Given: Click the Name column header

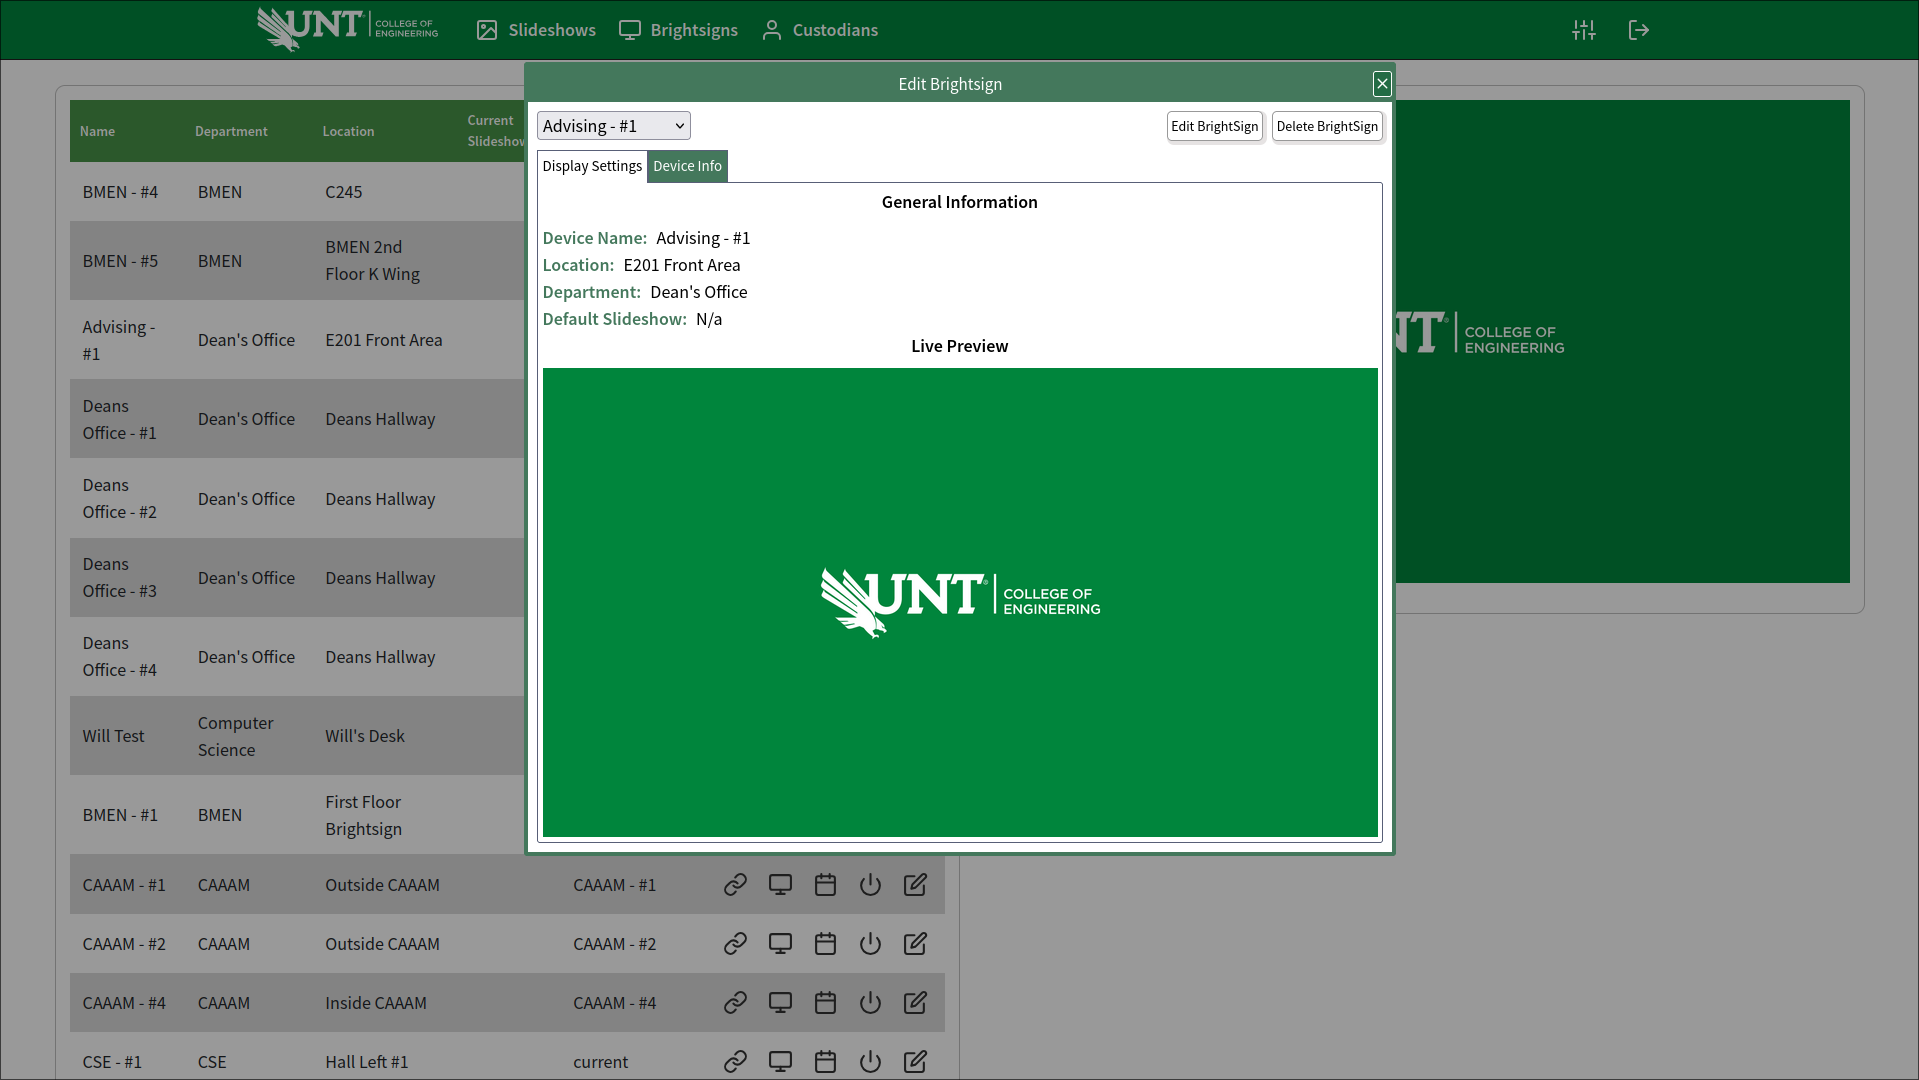Looking at the screenshot, I should (x=97, y=131).
